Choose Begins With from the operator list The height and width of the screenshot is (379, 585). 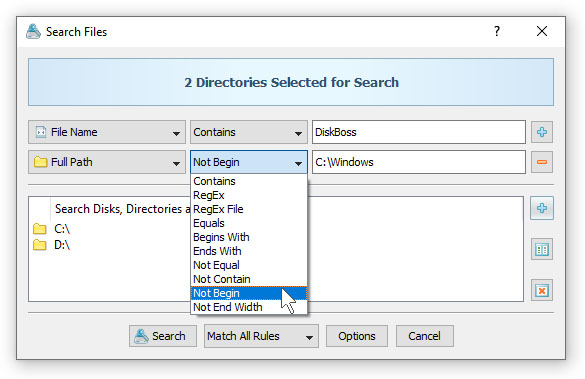click(x=249, y=237)
